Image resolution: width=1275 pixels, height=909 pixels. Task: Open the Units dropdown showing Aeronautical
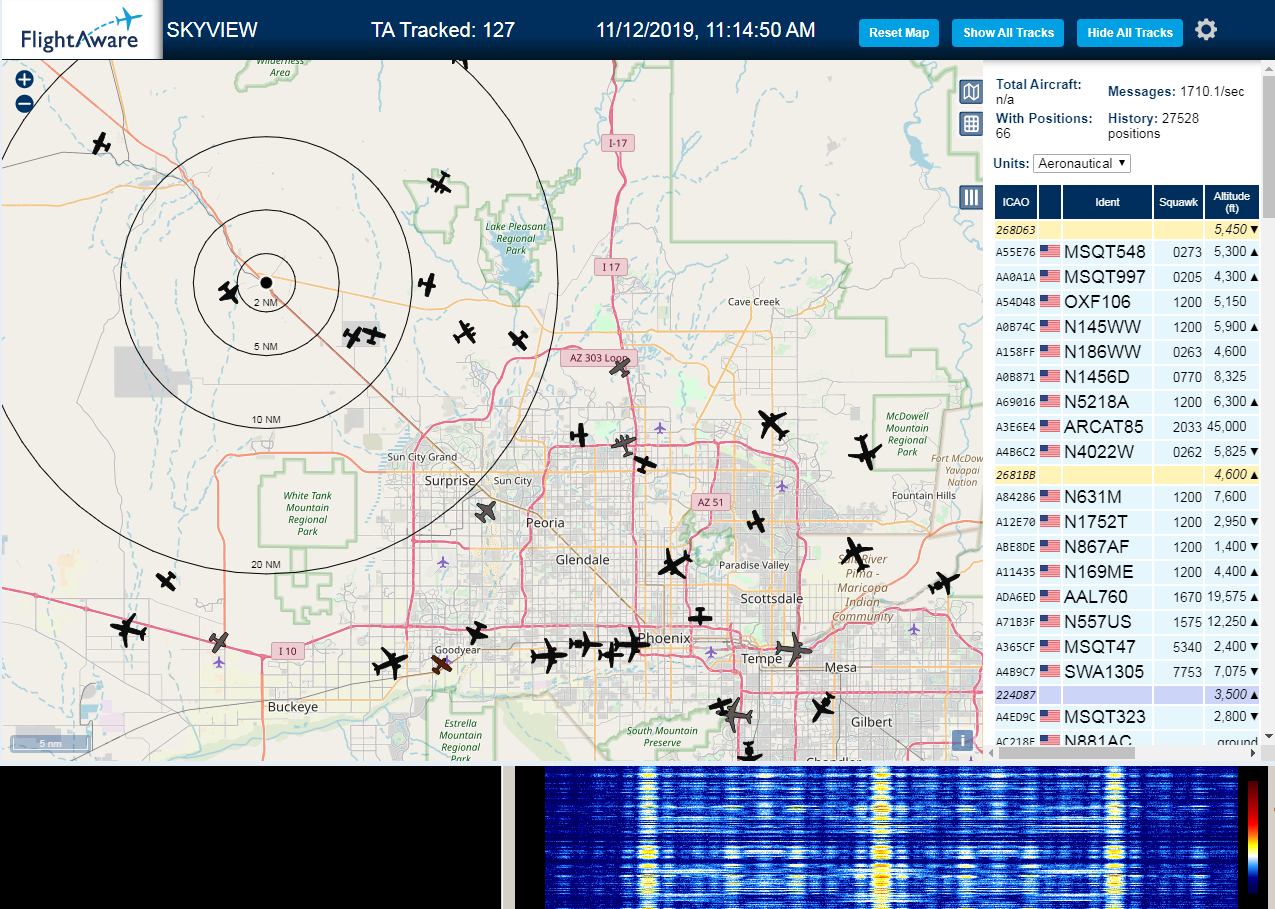click(x=1081, y=163)
